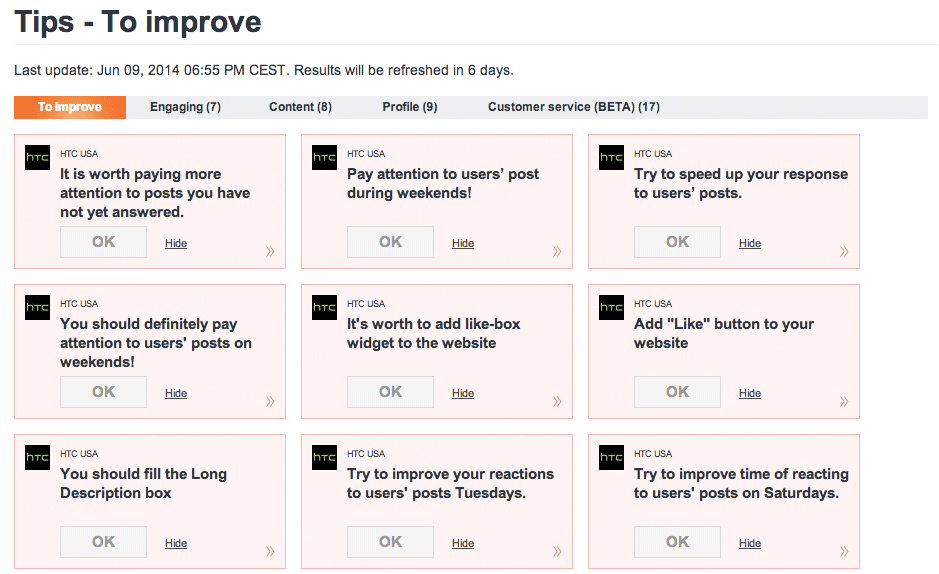
Task: Expand arrow on Tuesdays reactions tip
Action: tap(557, 552)
